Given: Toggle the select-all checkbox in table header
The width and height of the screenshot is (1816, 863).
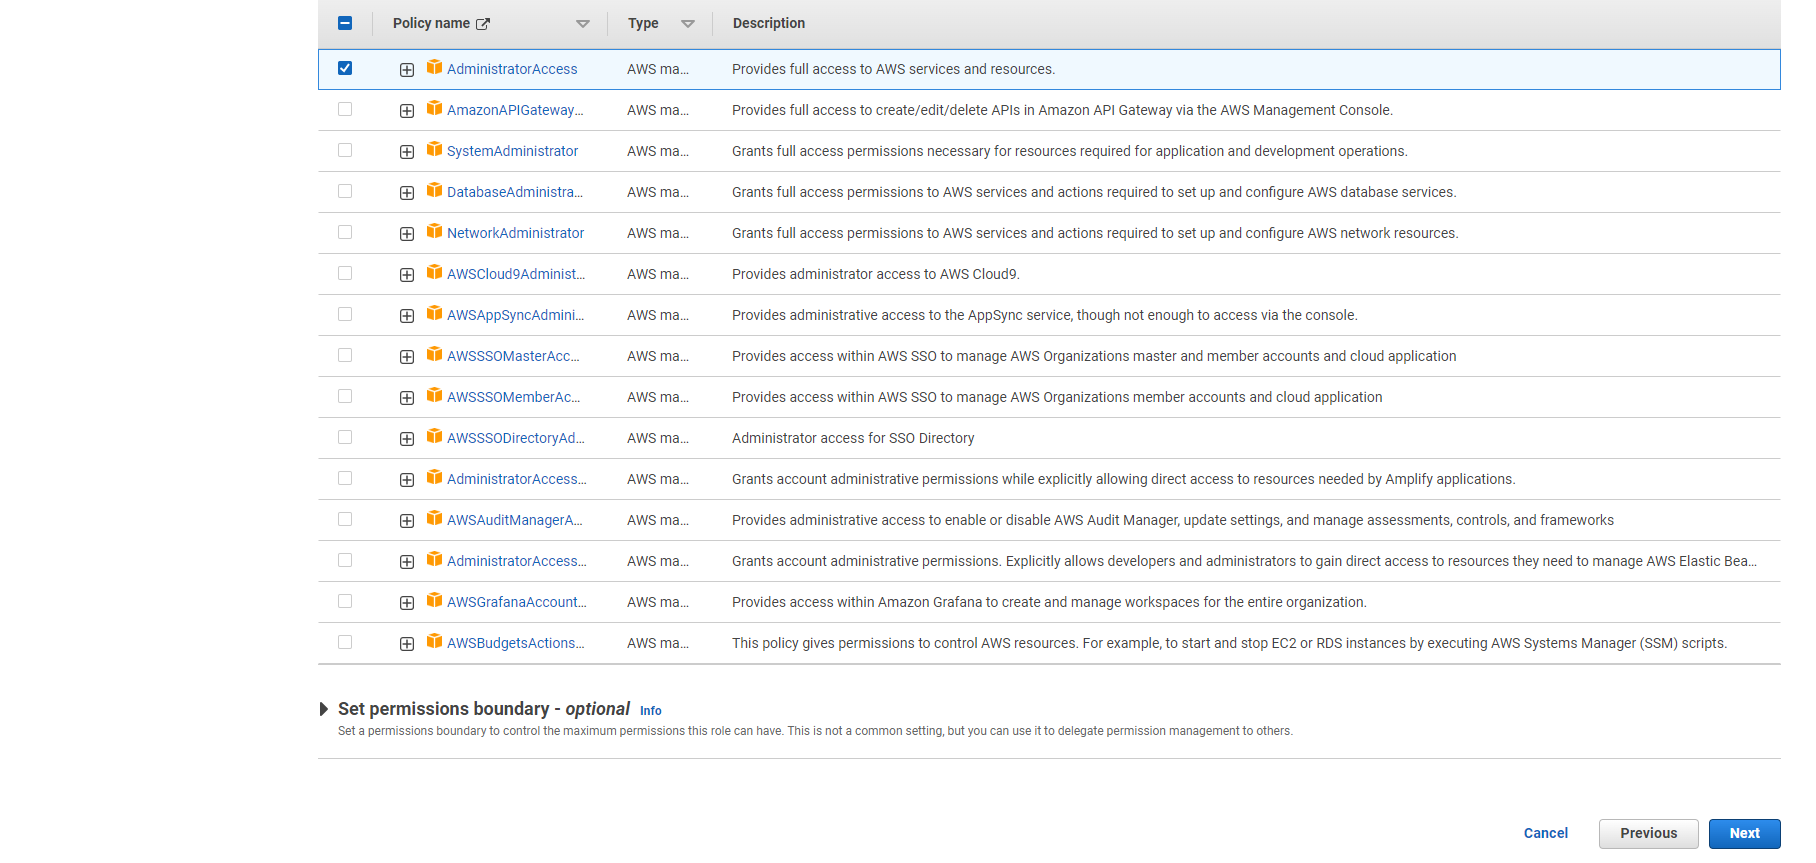Looking at the screenshot, I should [x=345, y=23].
